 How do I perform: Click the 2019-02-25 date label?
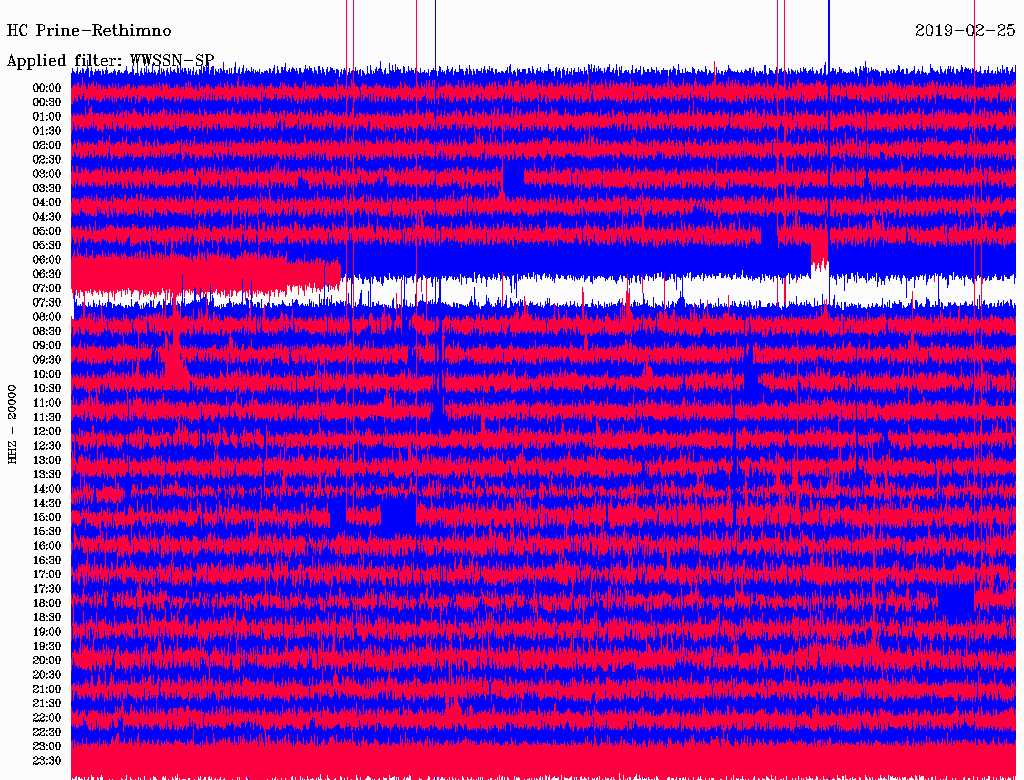(x=965, y=31)
